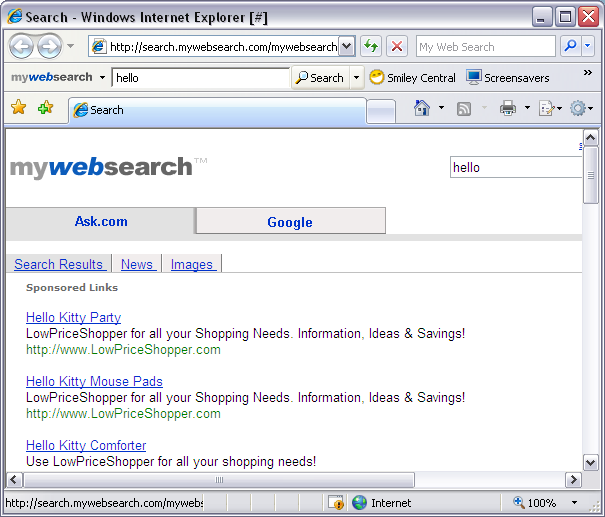Click the Internet zone globe icon
Viewport: 605px width, 517px height.
point(359,503)
